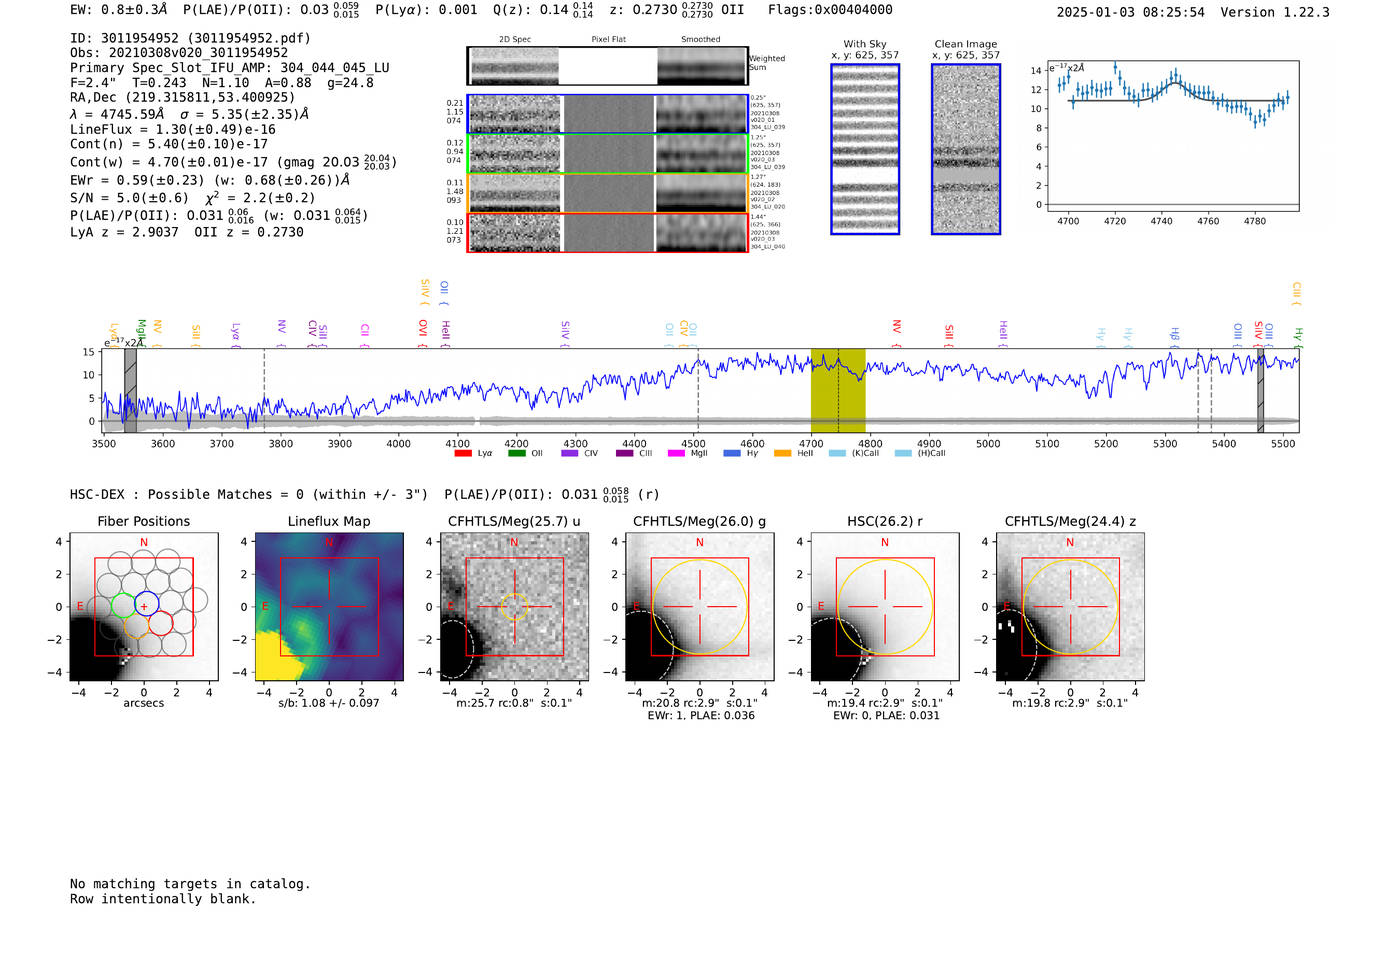
Task: Click the yellow highlighted band near 4745Å
Action: point(838,391)
